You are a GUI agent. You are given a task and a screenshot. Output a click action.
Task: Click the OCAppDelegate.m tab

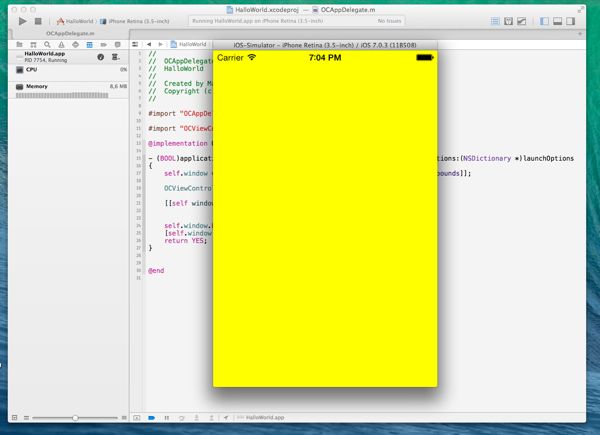coord(70,34)
